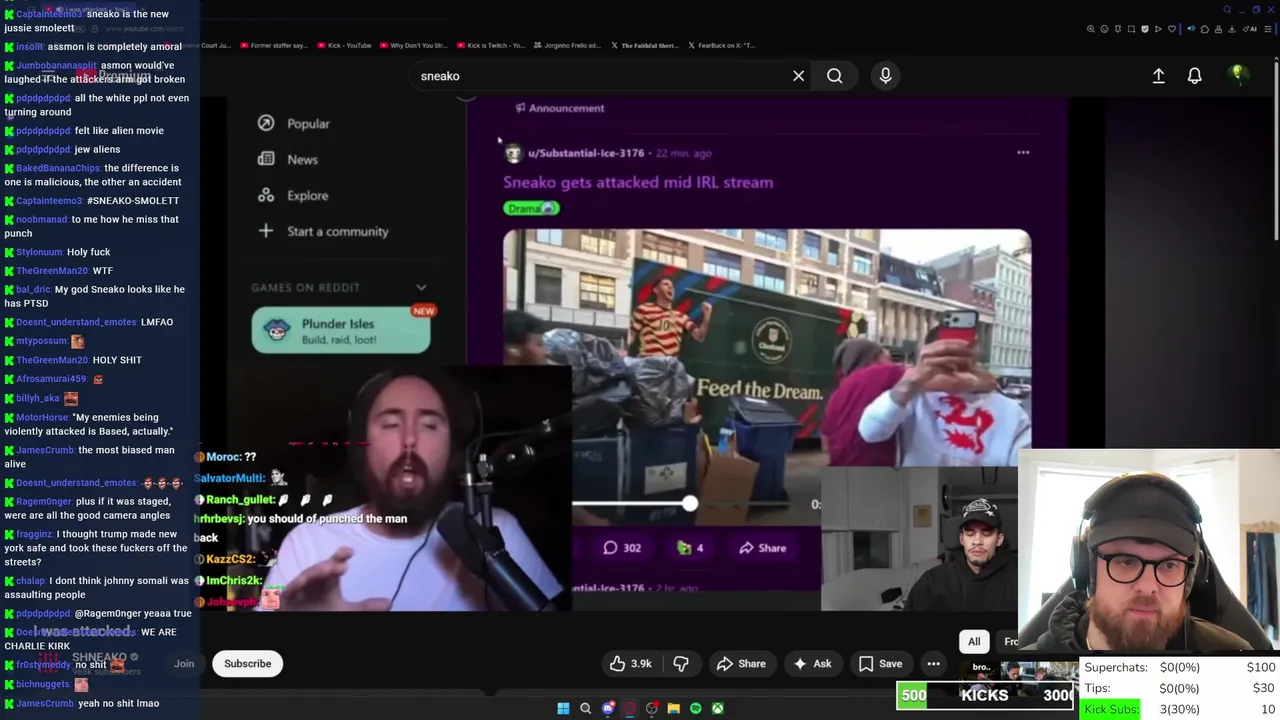Open Windows taskbar search

point(585,709)
